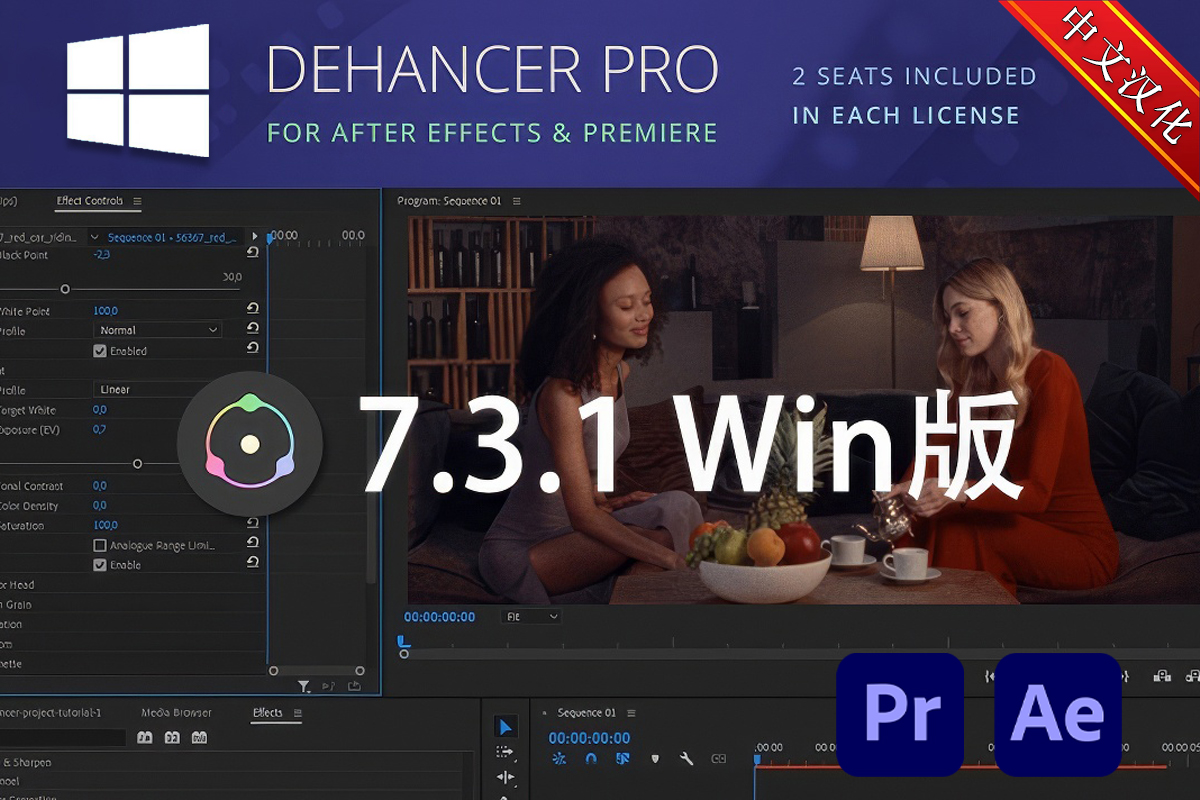Check the Analogue Range Limiter checkbox
Image resolution: width=1200 pixels, height=800 pixels.
coord(100,545)
